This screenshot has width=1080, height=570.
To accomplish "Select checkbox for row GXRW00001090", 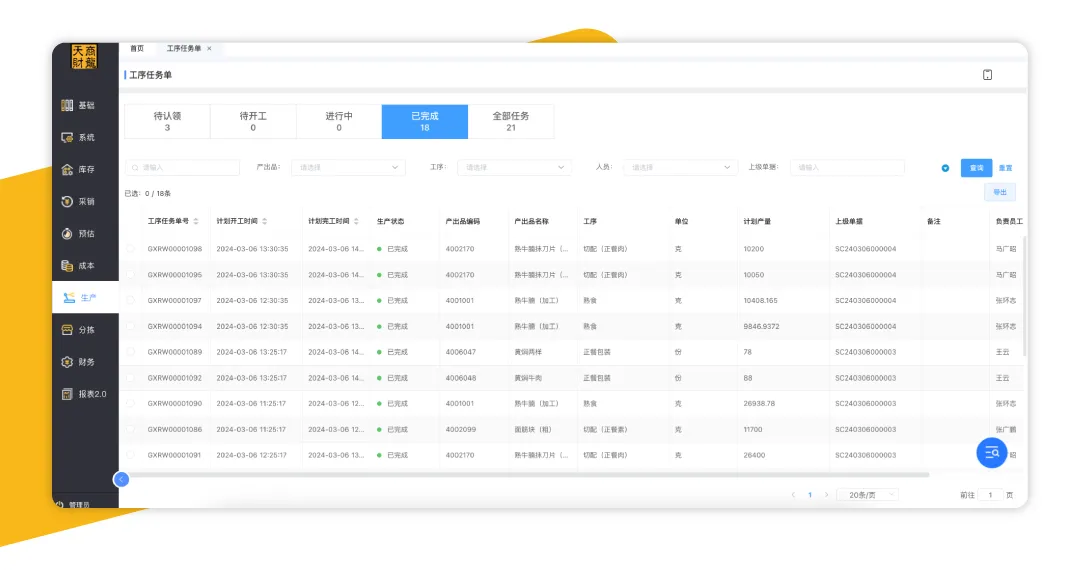I will click(130, 403).
